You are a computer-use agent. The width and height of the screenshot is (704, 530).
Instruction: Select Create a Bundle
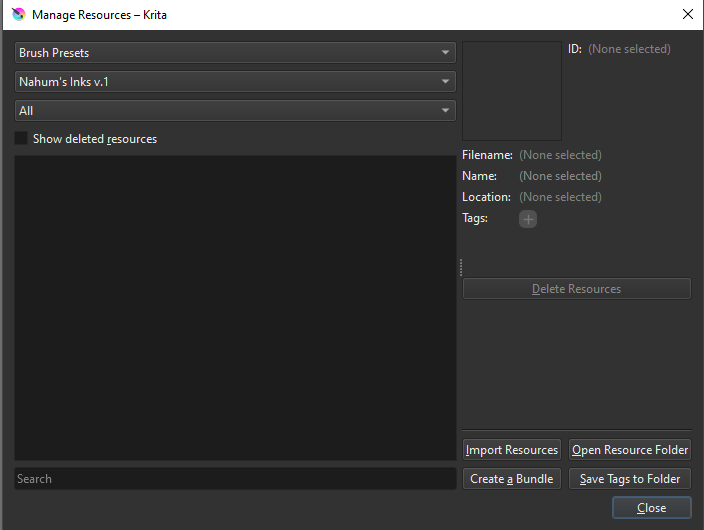tap(512, 479)
